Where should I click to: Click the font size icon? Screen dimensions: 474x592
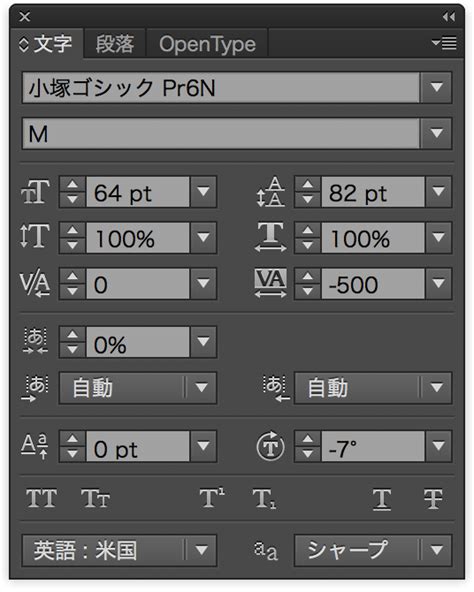tap(35, 192)
